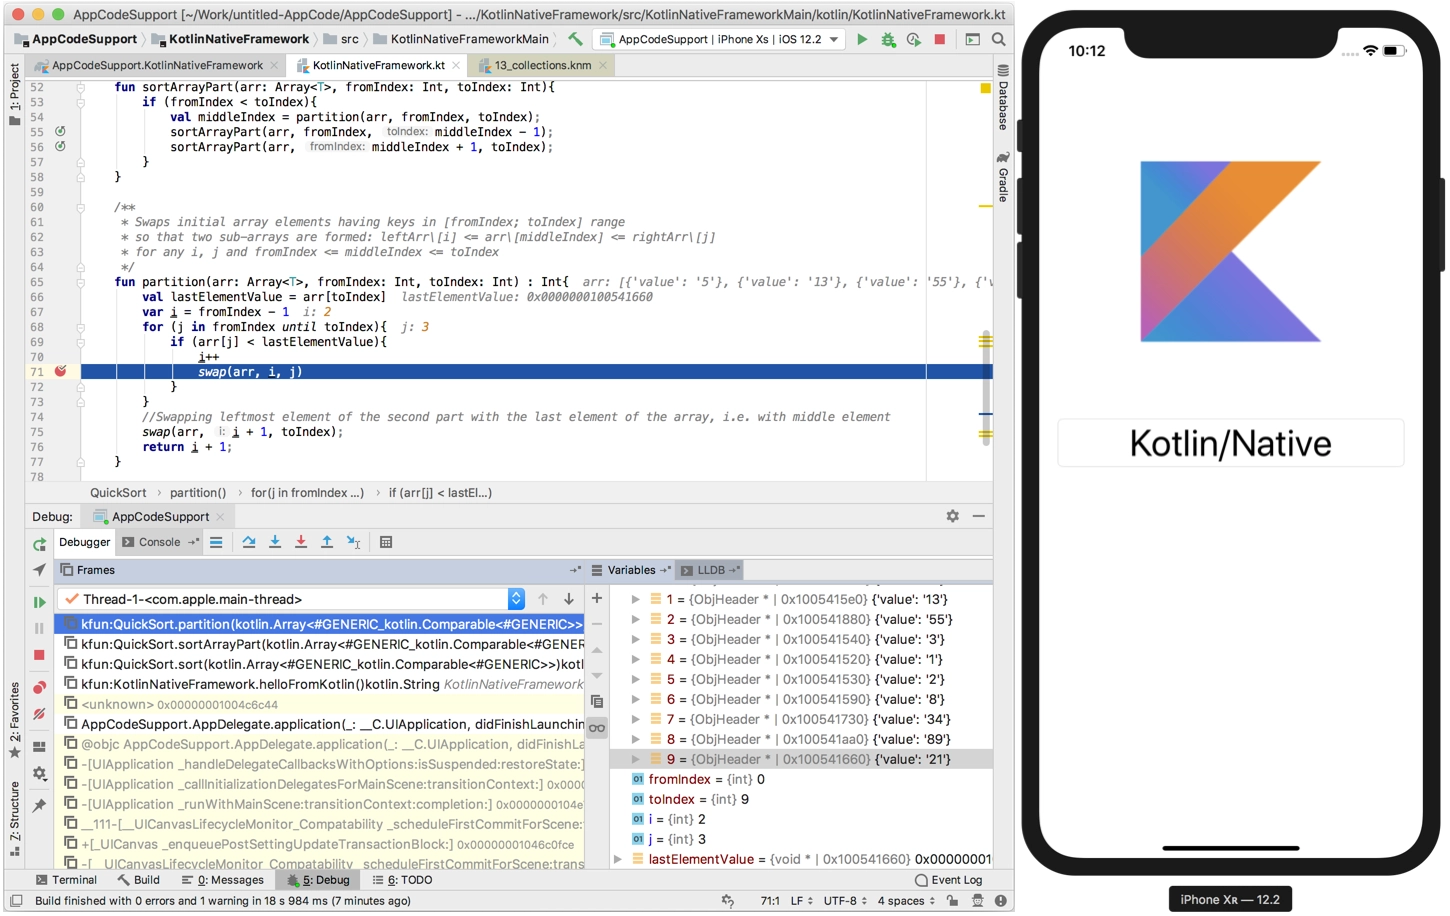
Task: Switch to the Console debug tab
Action: point(159,542)
